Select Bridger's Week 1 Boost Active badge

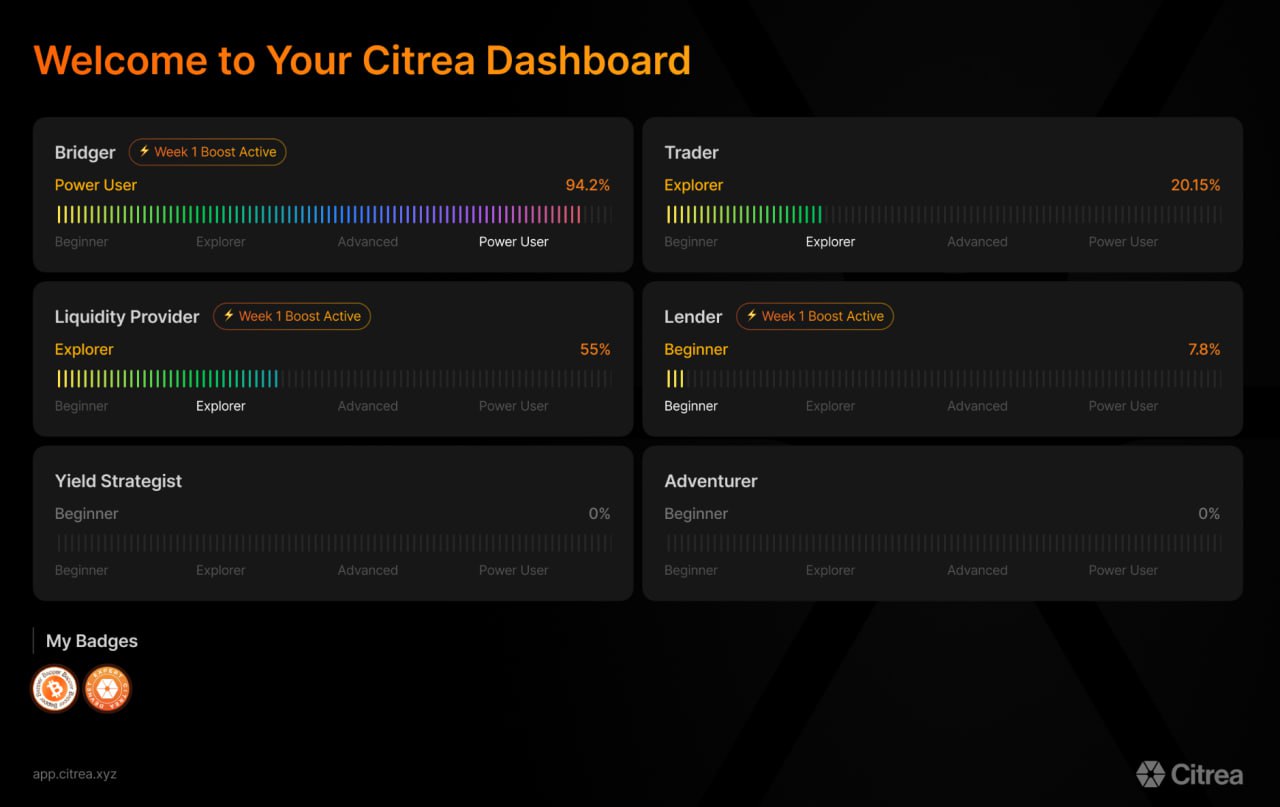pos(207,152)
